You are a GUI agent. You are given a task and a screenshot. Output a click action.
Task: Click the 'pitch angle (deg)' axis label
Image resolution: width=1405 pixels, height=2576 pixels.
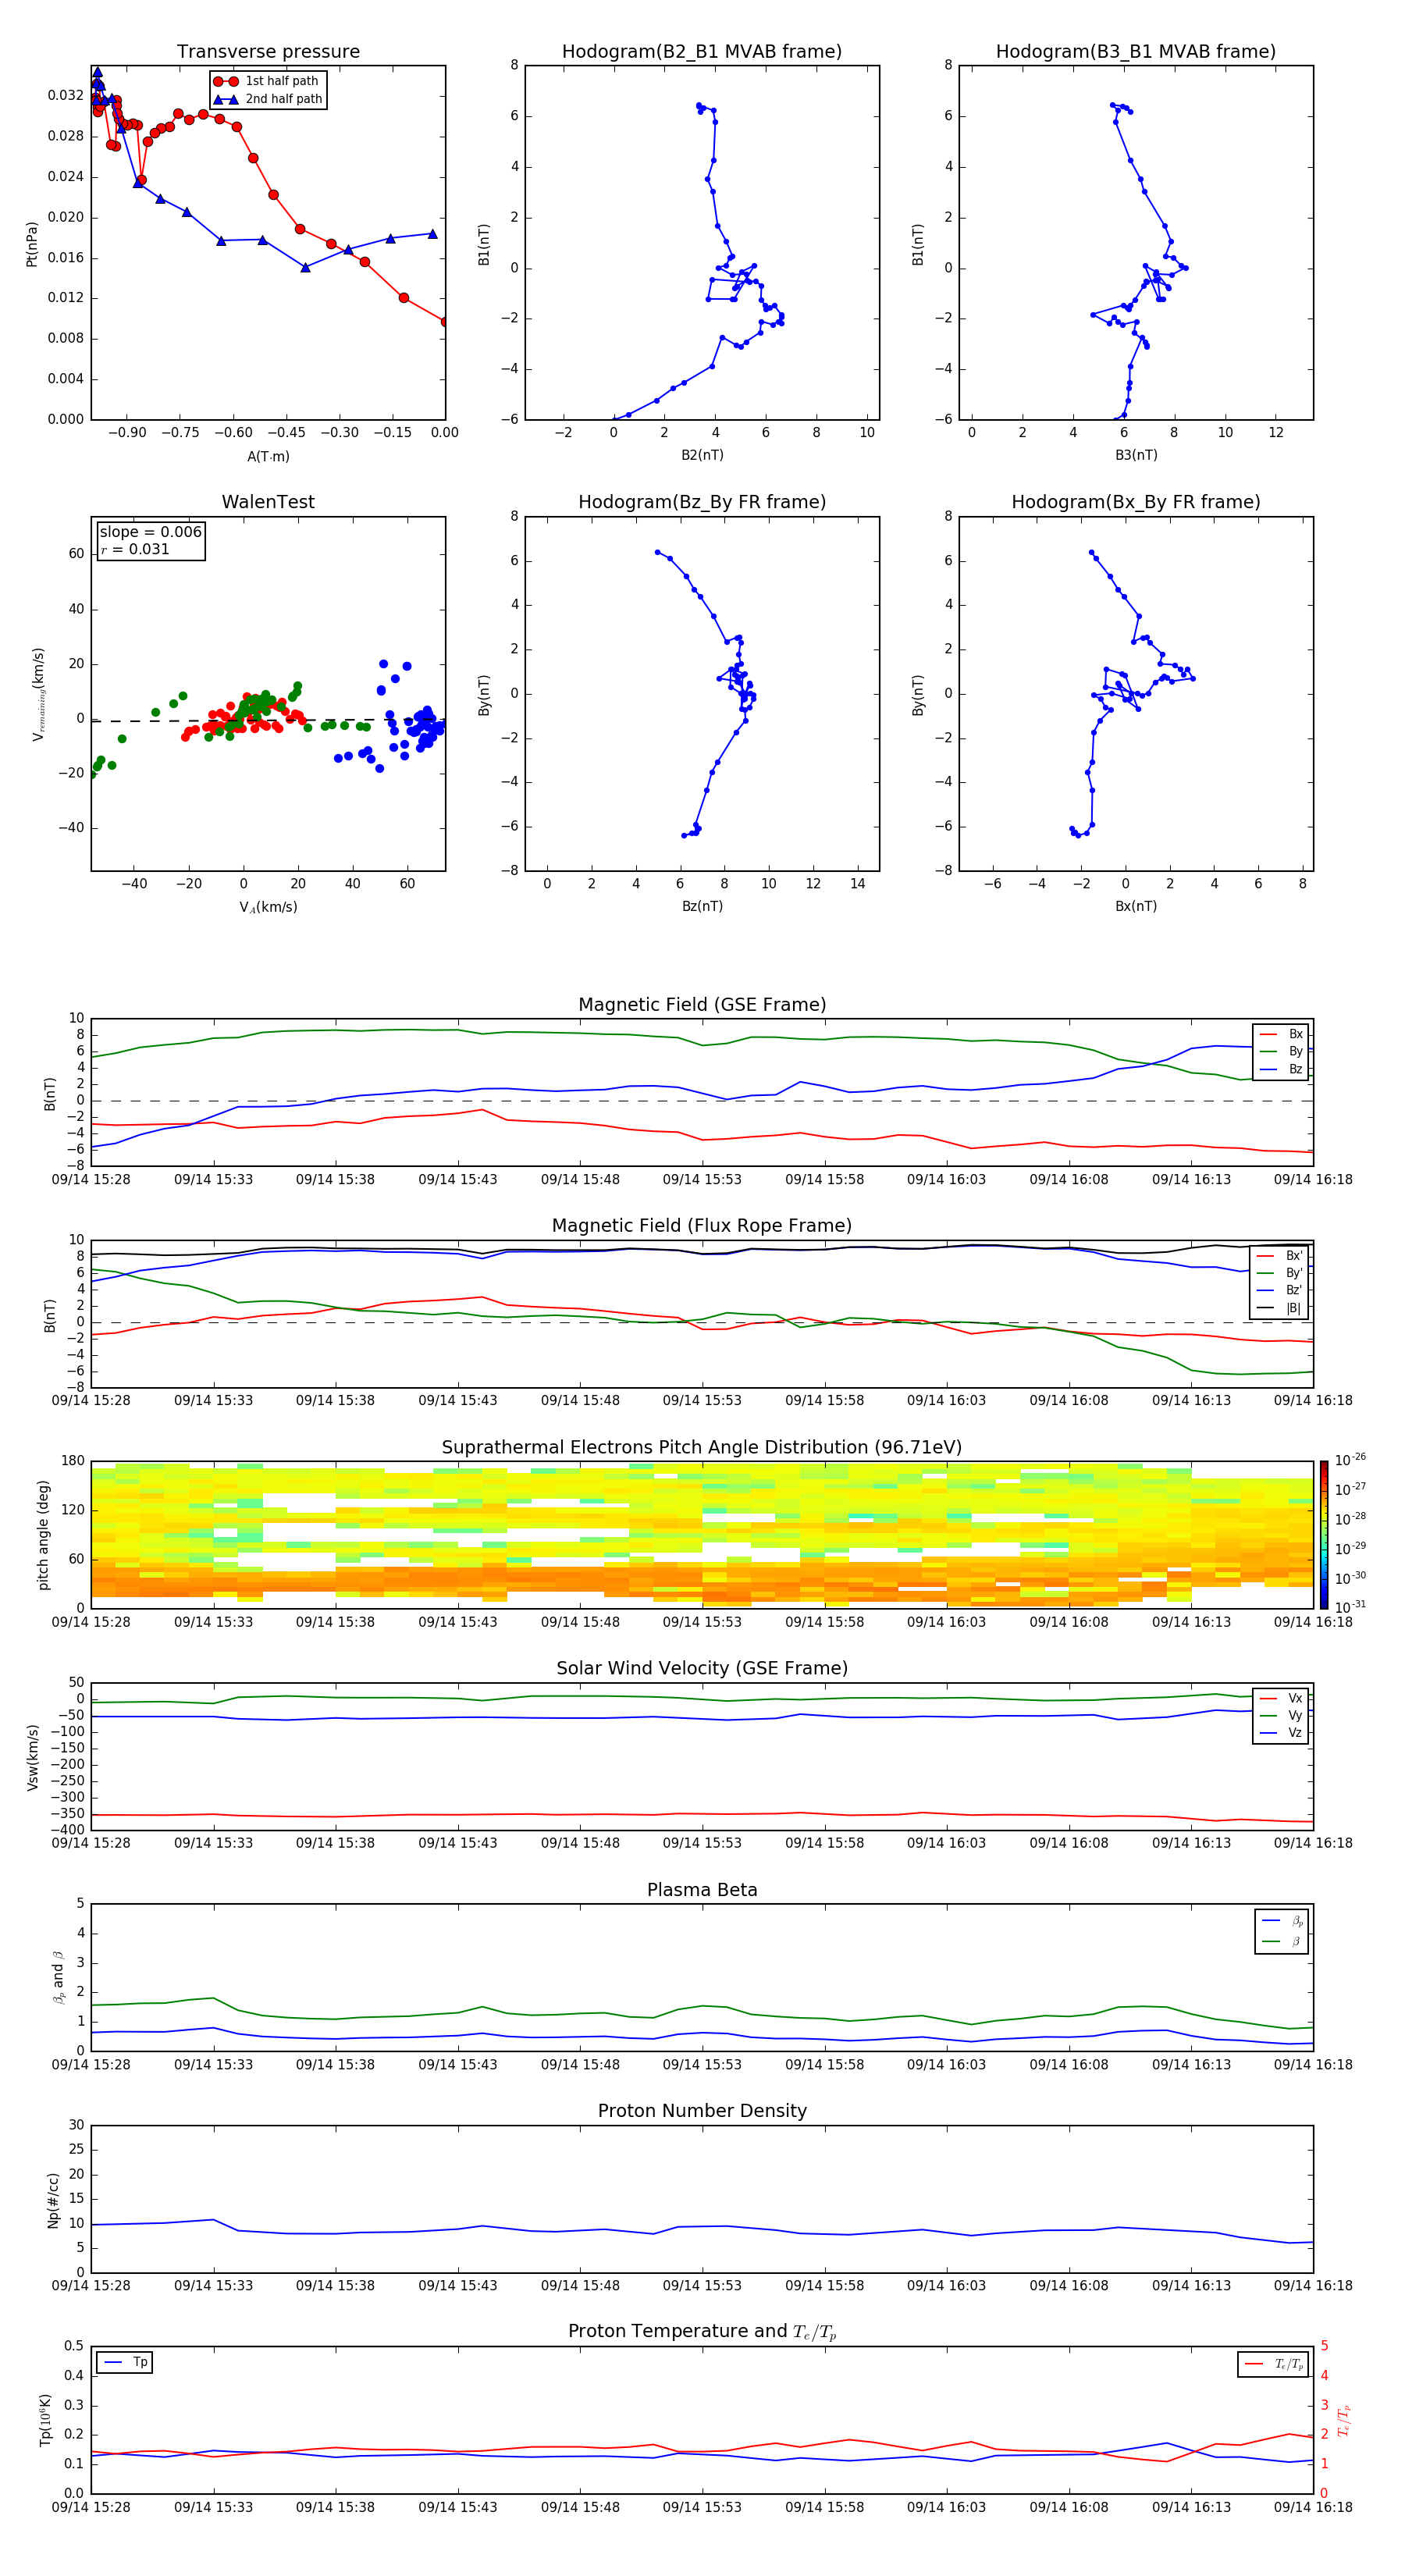pyautogui.click(x=44, y=1535)
